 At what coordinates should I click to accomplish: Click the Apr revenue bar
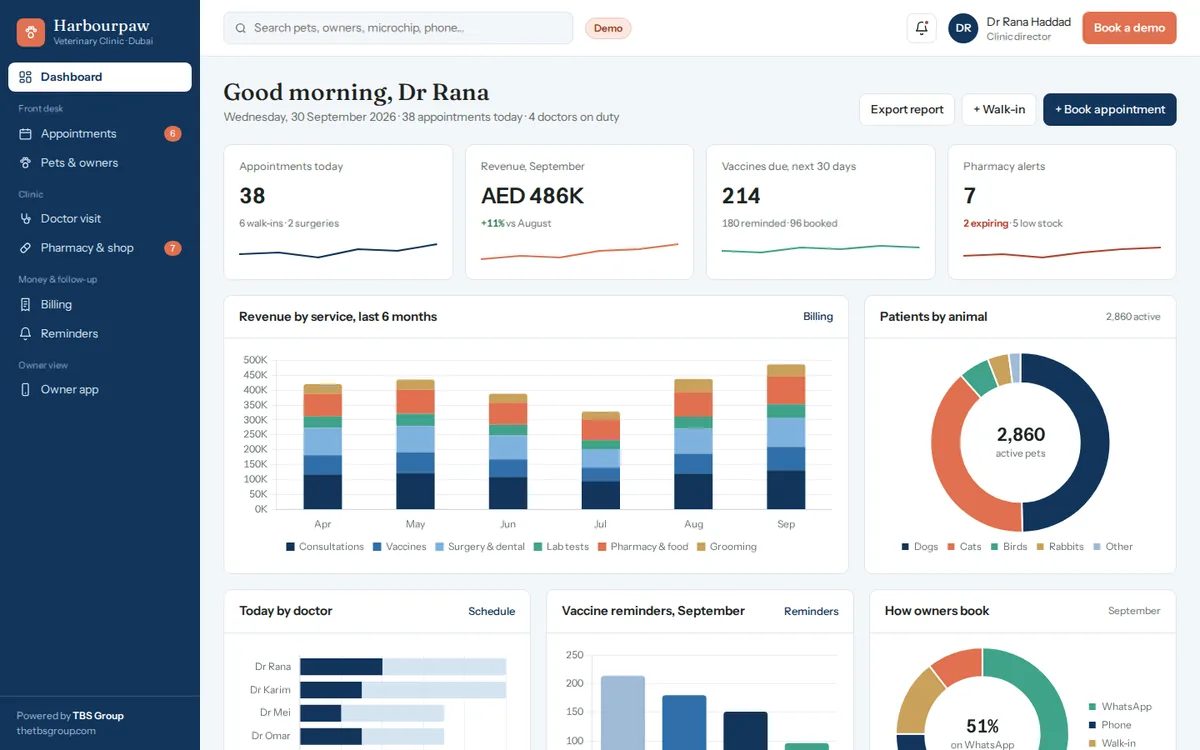tap(323, 446)
